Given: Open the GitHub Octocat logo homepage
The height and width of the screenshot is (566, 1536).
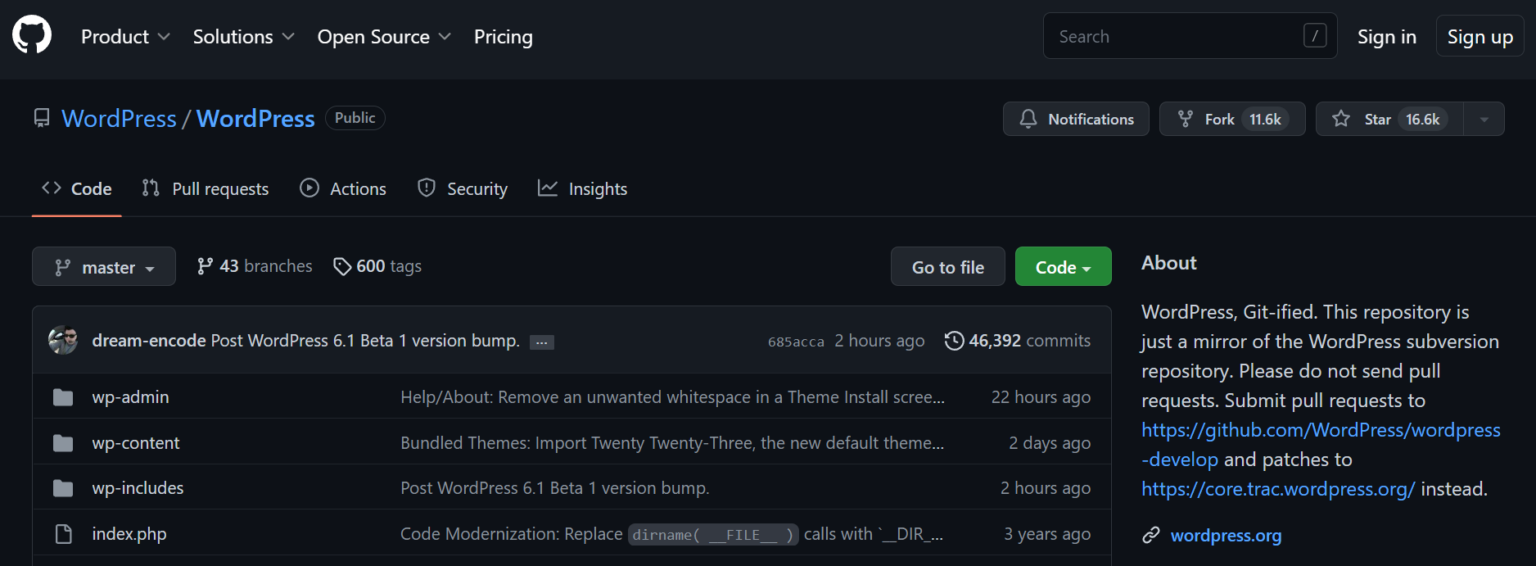Looking at the screenshot, I should pos(32,35).
